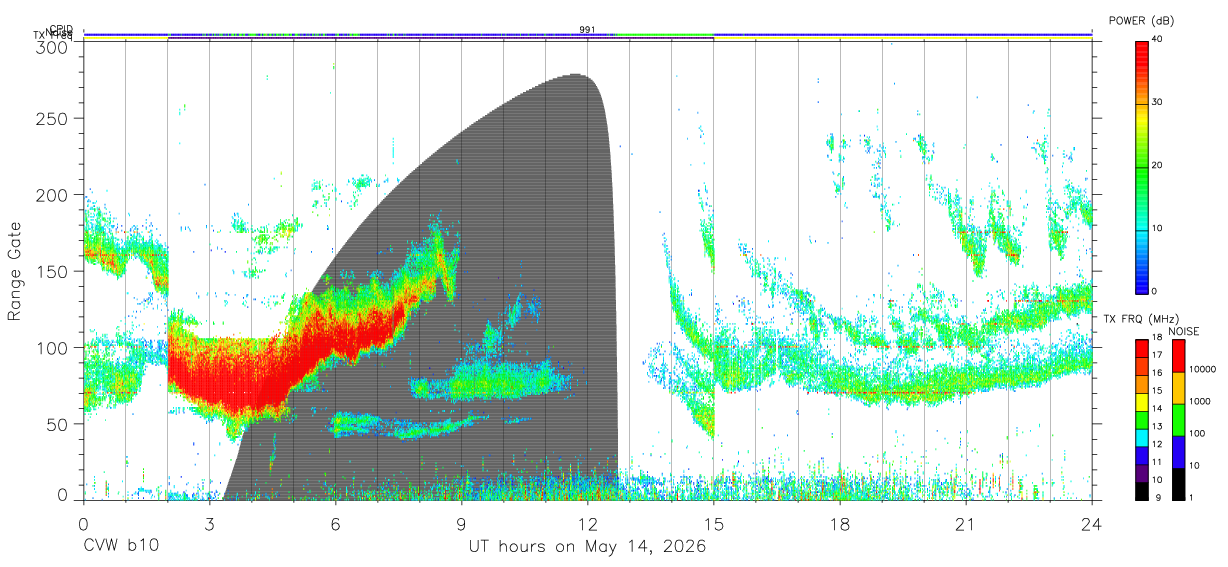Click the 991 CPID value at top

[587, 29]
